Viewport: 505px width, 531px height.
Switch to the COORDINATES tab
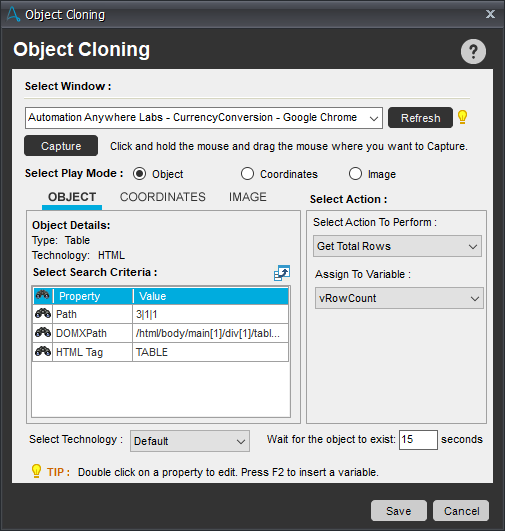pyautogui.click(x=163, y=197)
